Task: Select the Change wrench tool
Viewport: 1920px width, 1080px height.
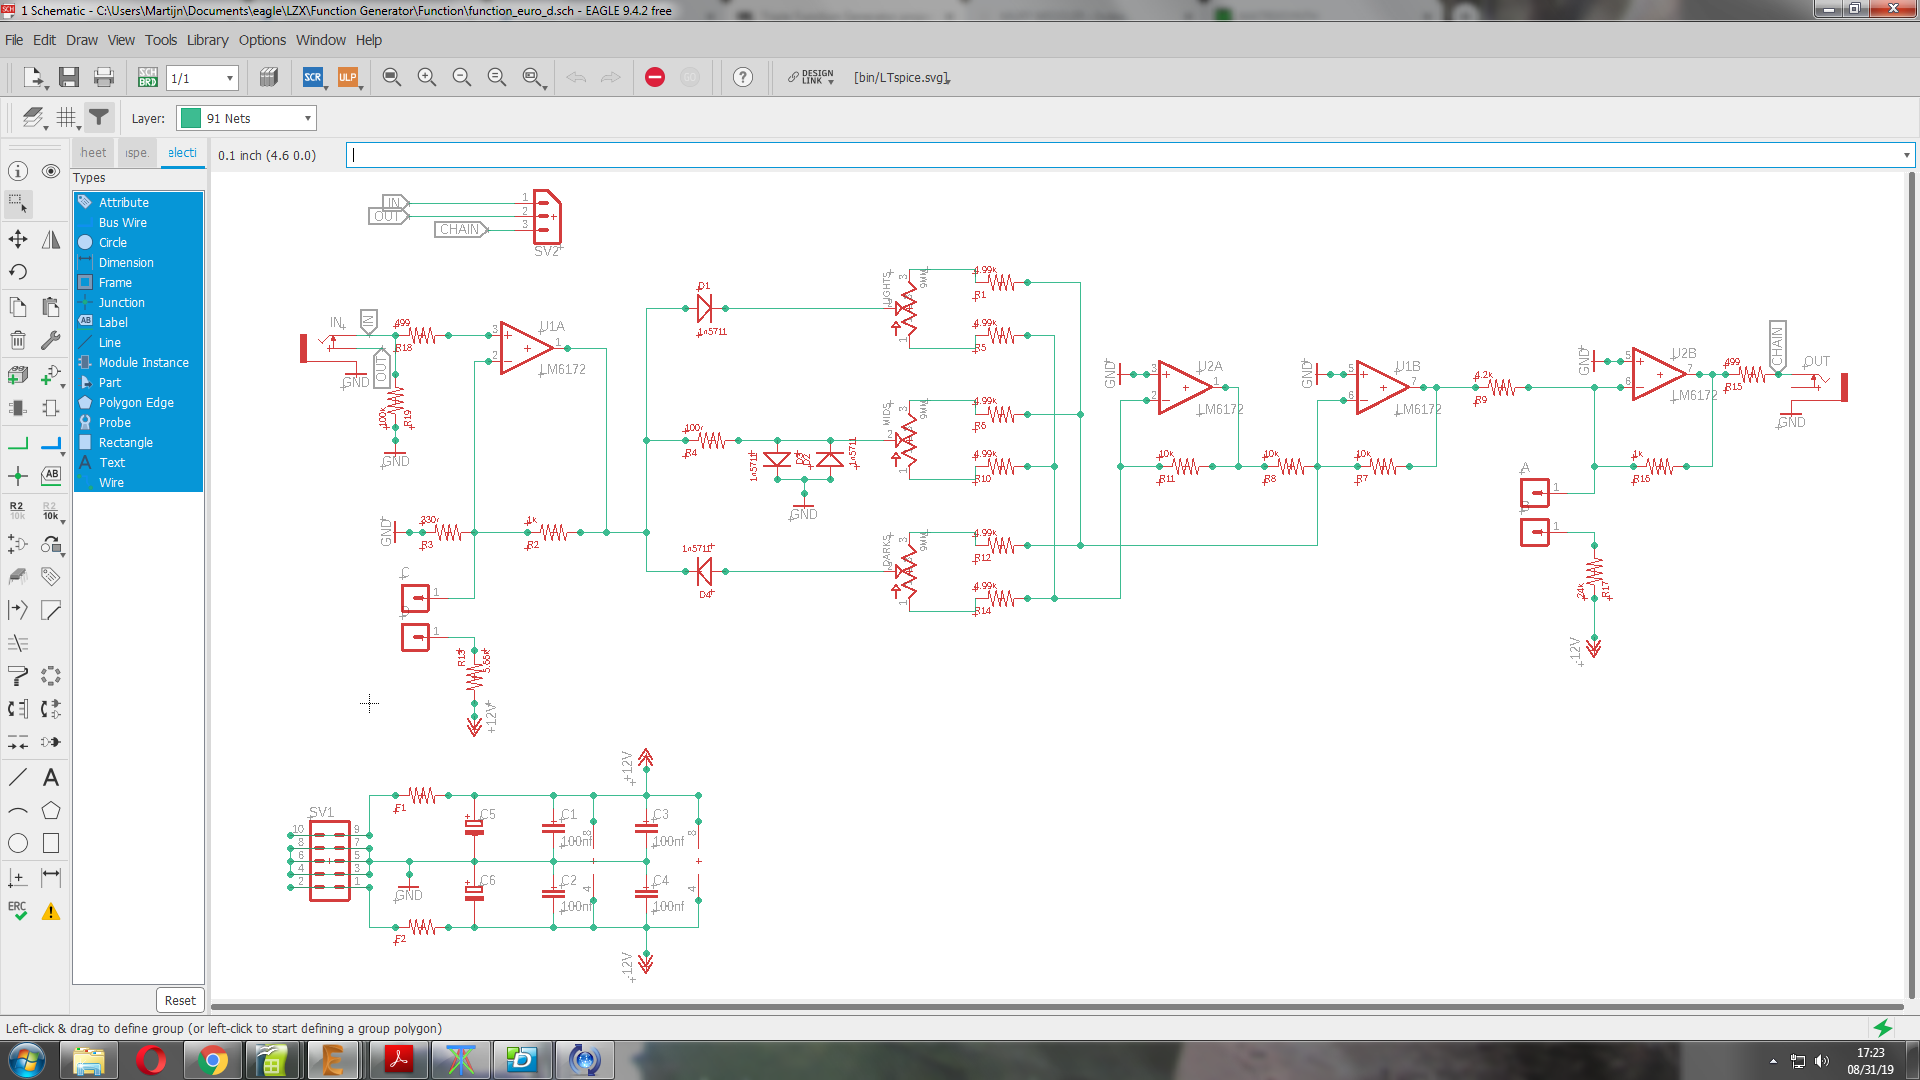Action: coord(51,340)
